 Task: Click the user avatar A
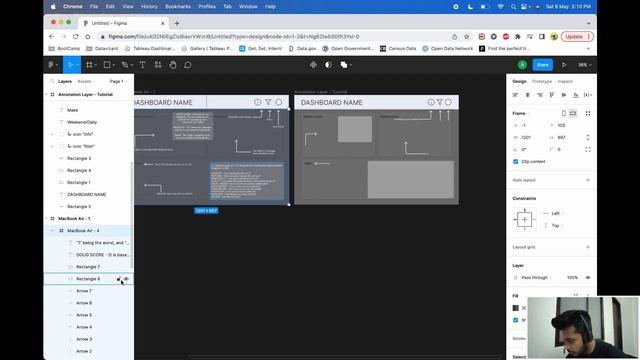pos(522,65)
